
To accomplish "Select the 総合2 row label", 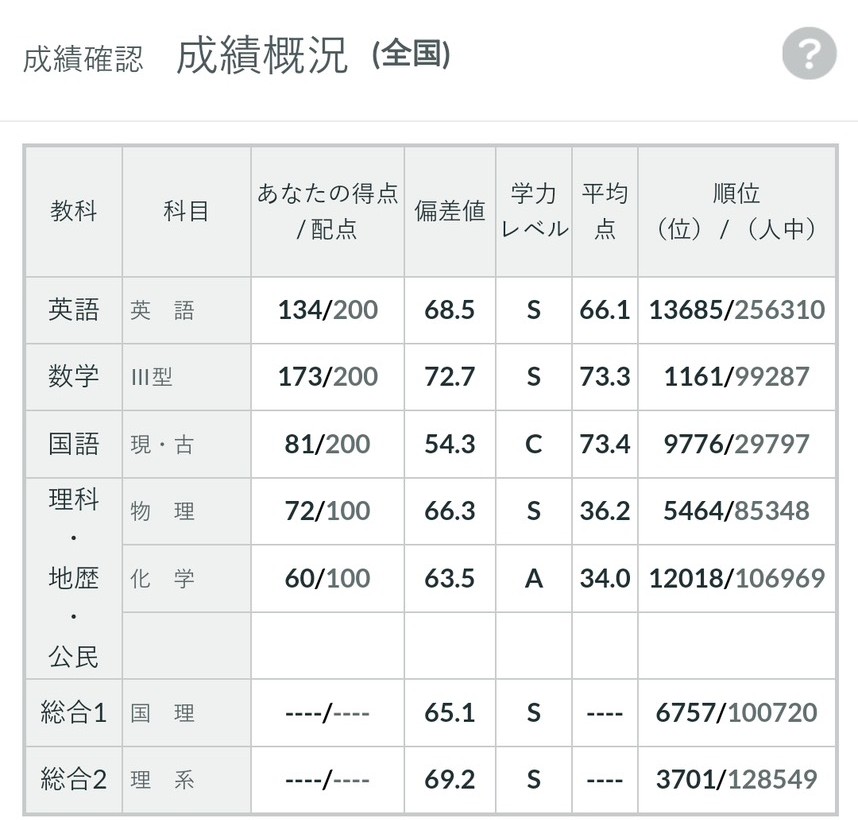I will click(x=74, y=780).
